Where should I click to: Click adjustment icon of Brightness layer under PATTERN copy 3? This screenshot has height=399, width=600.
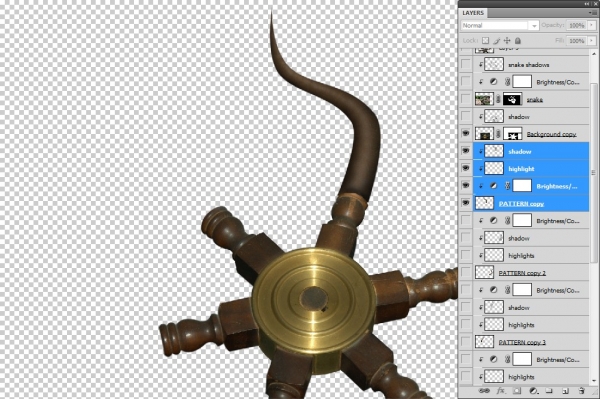pos(494,360)
